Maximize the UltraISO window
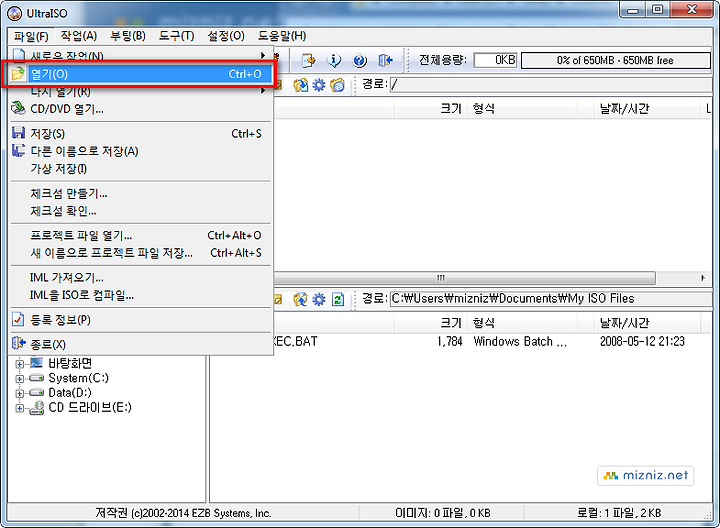The height and width of the screenshot is (528, 720). tap(658, 10)
